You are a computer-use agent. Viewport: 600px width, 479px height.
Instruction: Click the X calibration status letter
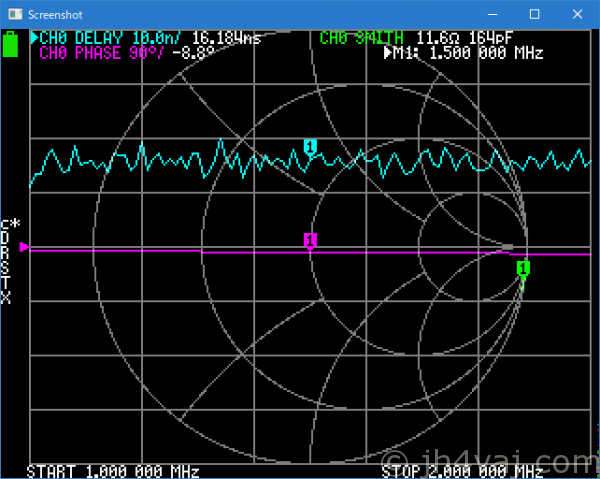(x=6, y=298)
